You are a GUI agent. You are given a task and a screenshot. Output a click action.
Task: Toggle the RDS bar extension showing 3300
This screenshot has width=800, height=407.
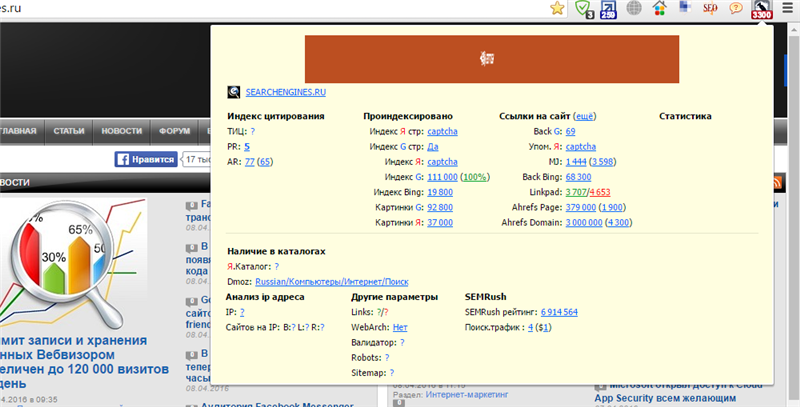pyautogui.click(x=761, y=9)
